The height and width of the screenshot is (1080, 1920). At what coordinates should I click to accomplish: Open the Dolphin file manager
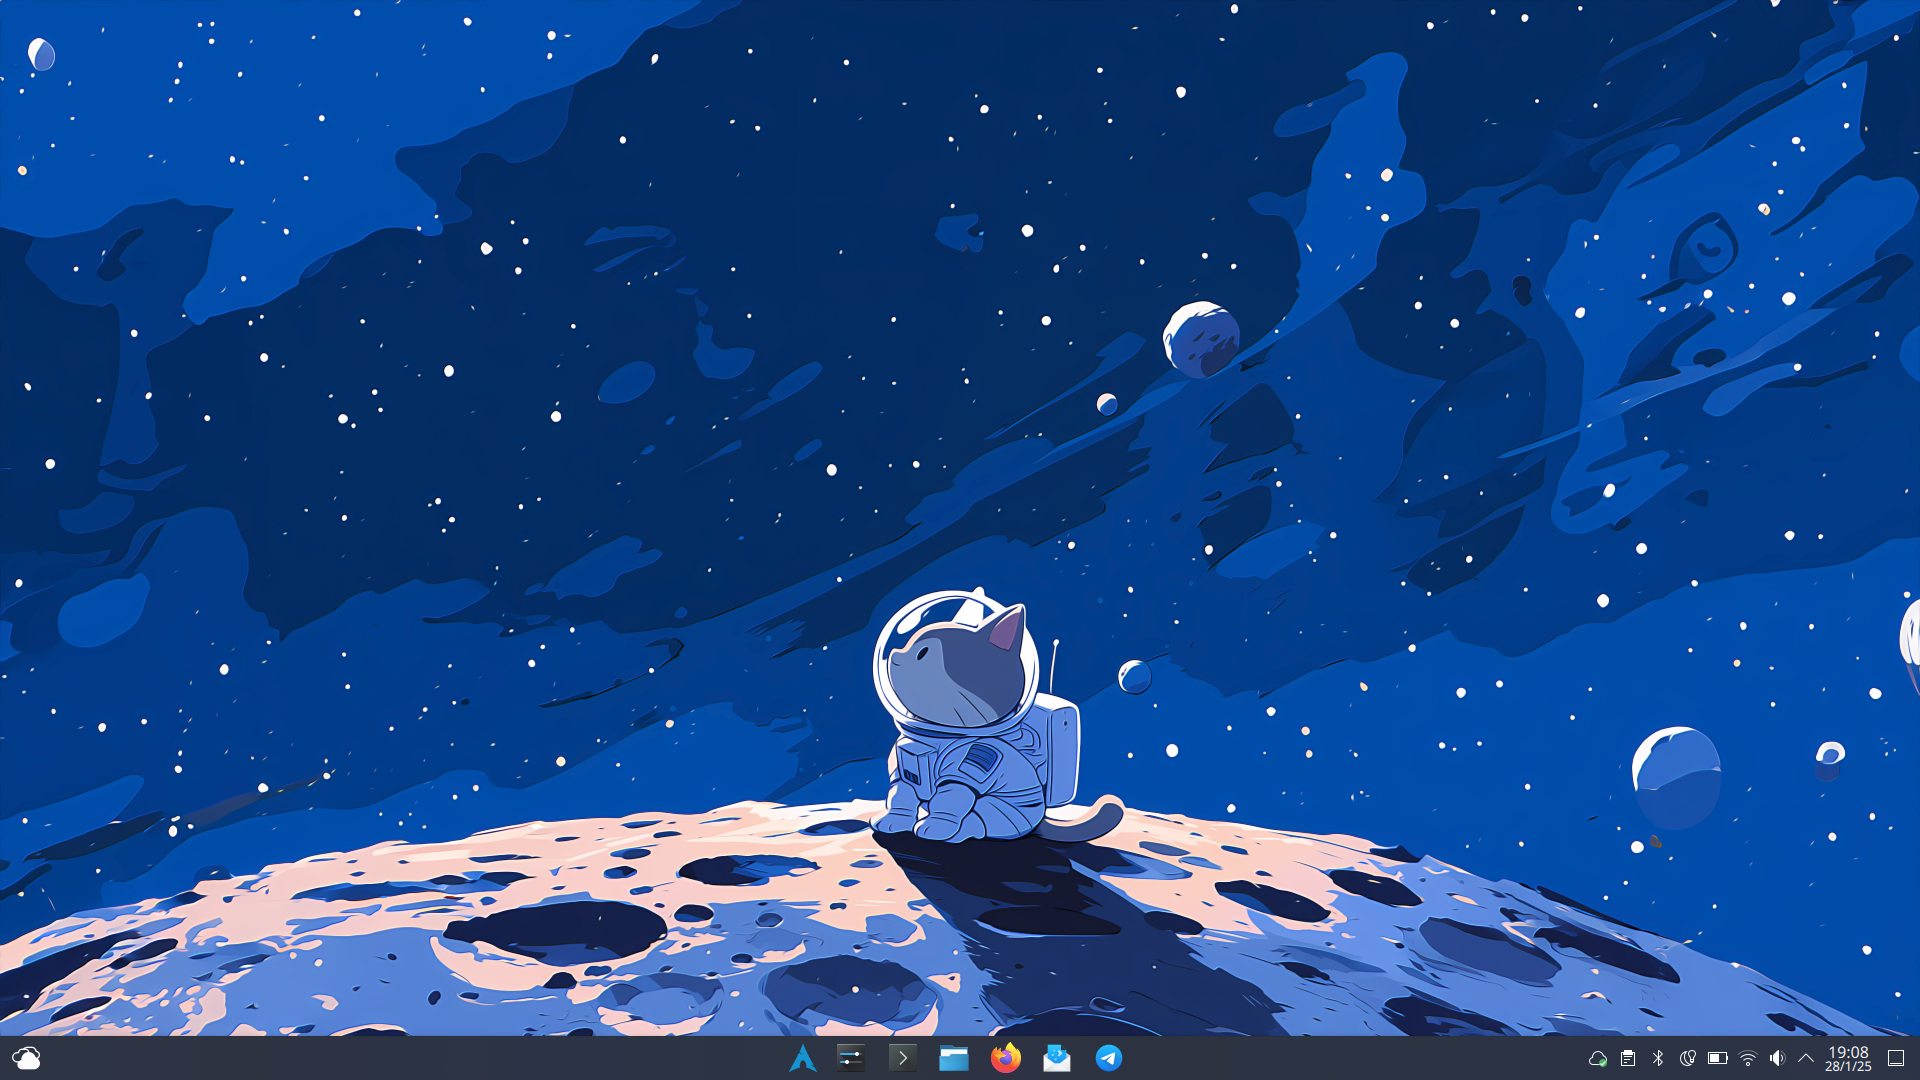point(954,1058)
